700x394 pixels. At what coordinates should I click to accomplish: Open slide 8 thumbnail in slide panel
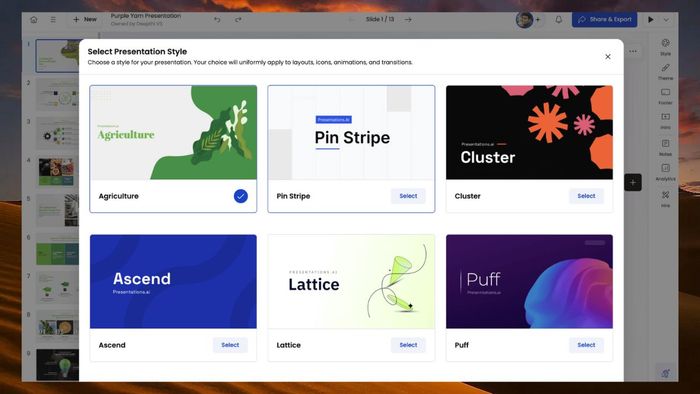[58, 326]
